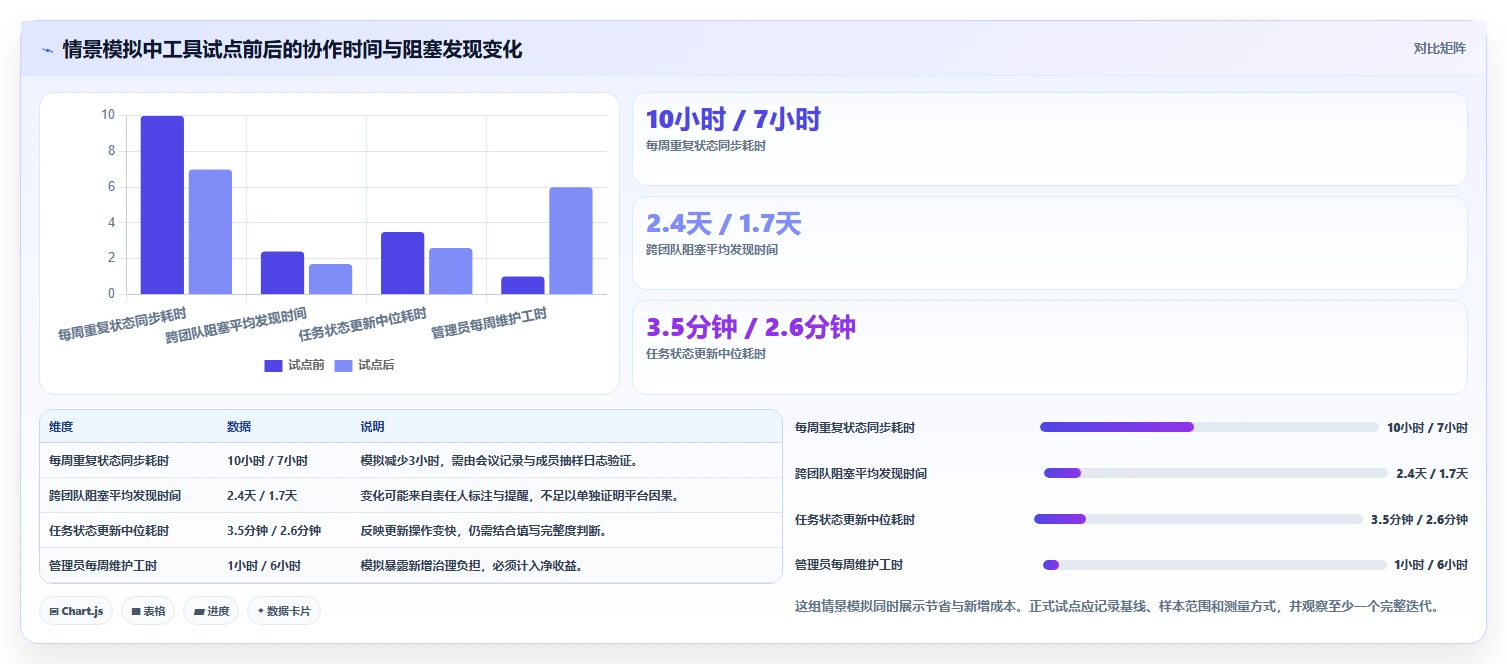Click the 试点后 bar for 任务状态更新中位耗时
Image resolution: width=1507 pixels, height=664 pixels.
(450, 271)
